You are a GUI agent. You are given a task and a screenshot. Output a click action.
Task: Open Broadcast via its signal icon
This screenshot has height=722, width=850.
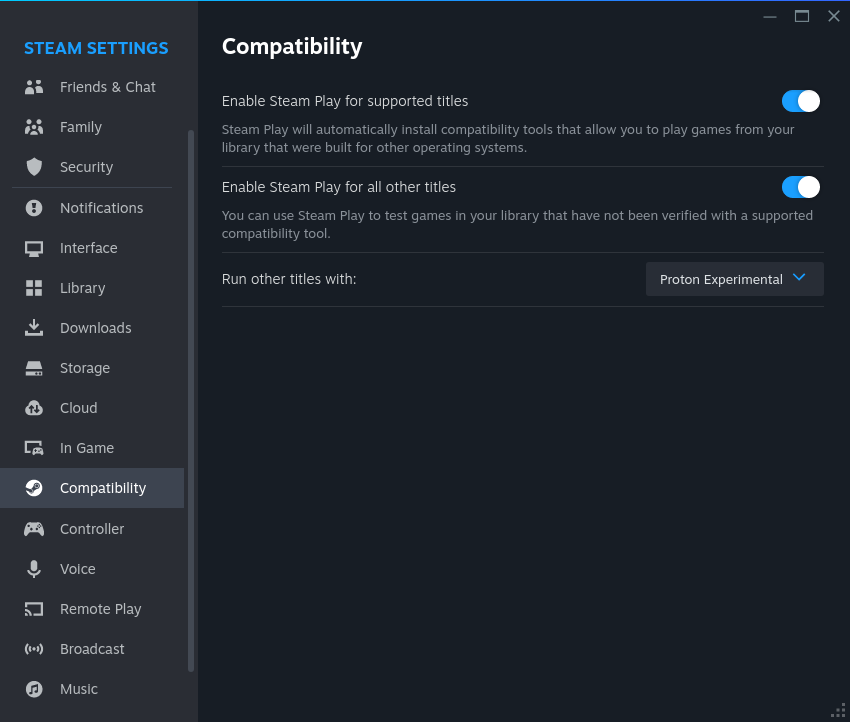(34, 649)
